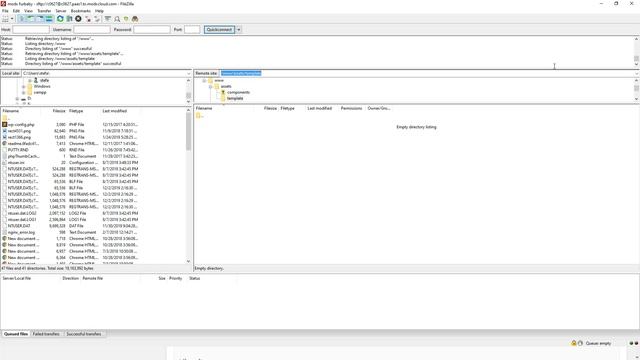Image resolution: width=640 pixels, height=360 pixels.
Task: Expand the xampp folder in local tree
Action: pos(24,93)
